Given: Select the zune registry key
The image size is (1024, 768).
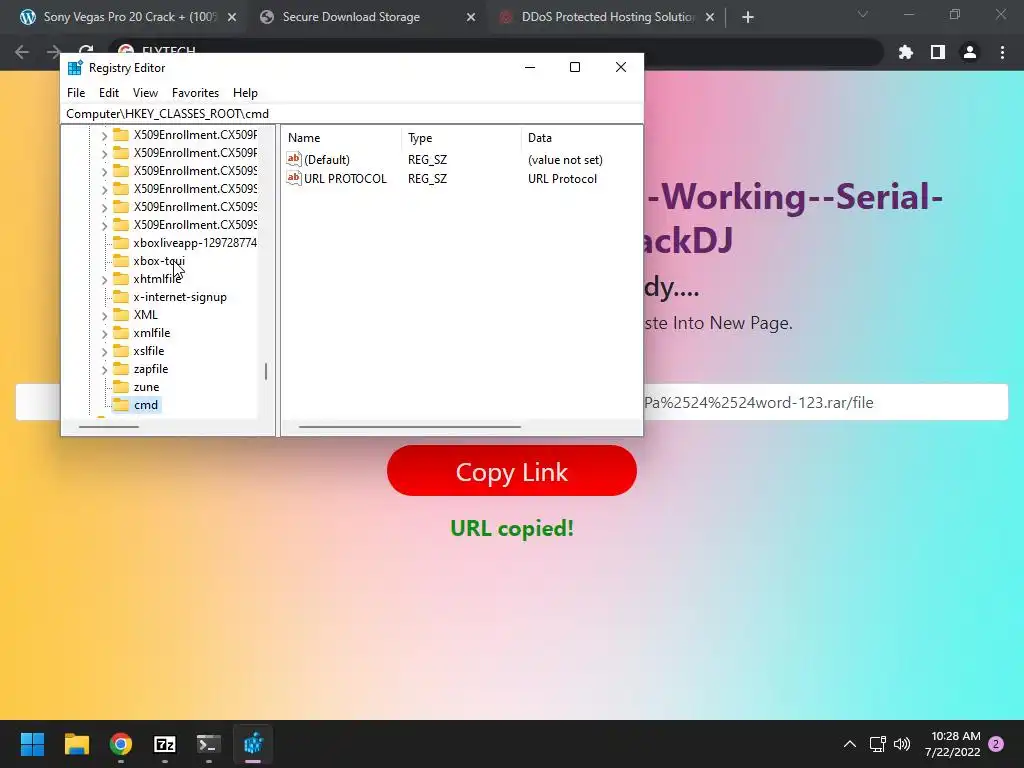Looking at the screenshot, I should click(146, 387).
